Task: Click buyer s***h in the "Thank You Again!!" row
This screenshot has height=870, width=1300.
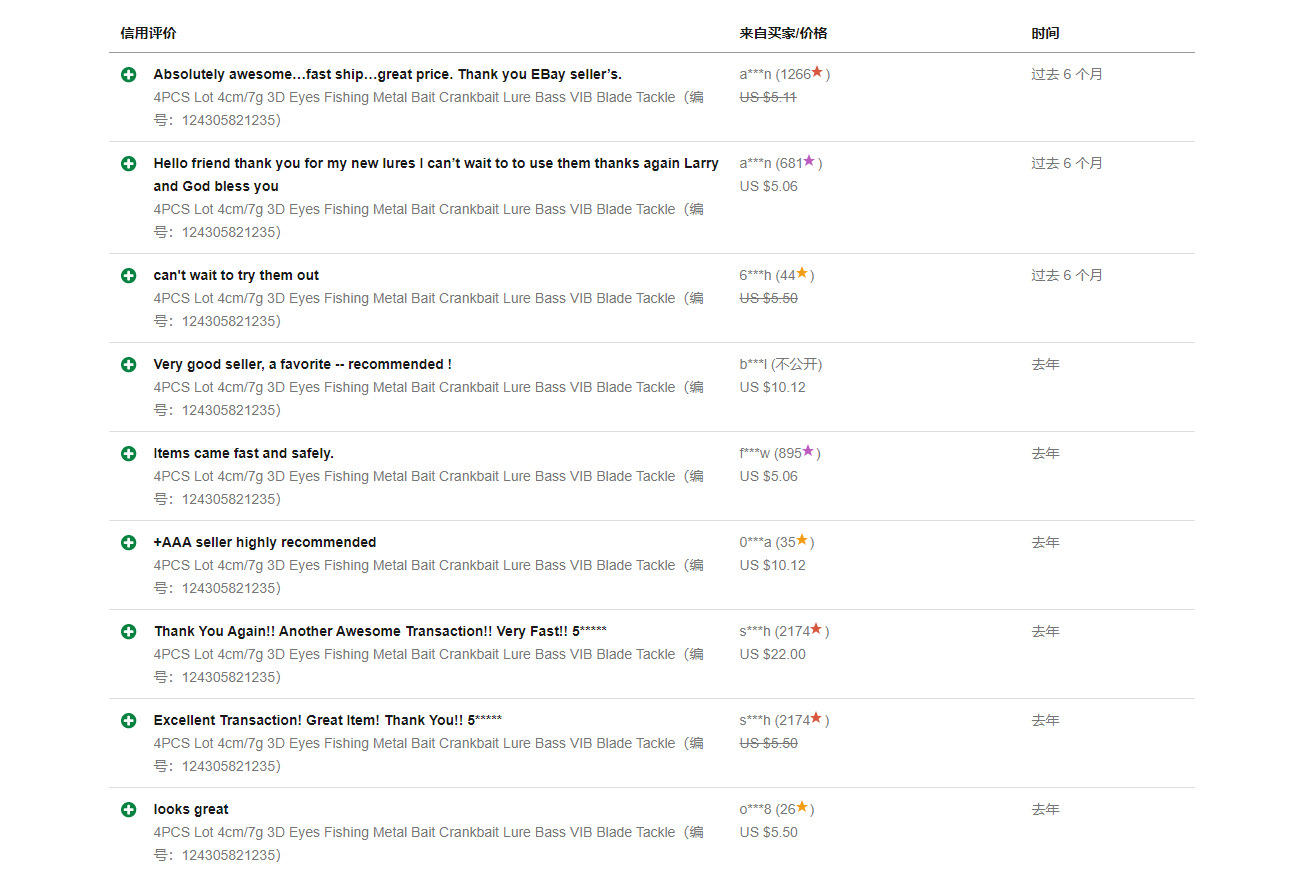Action: click(755, 631)
